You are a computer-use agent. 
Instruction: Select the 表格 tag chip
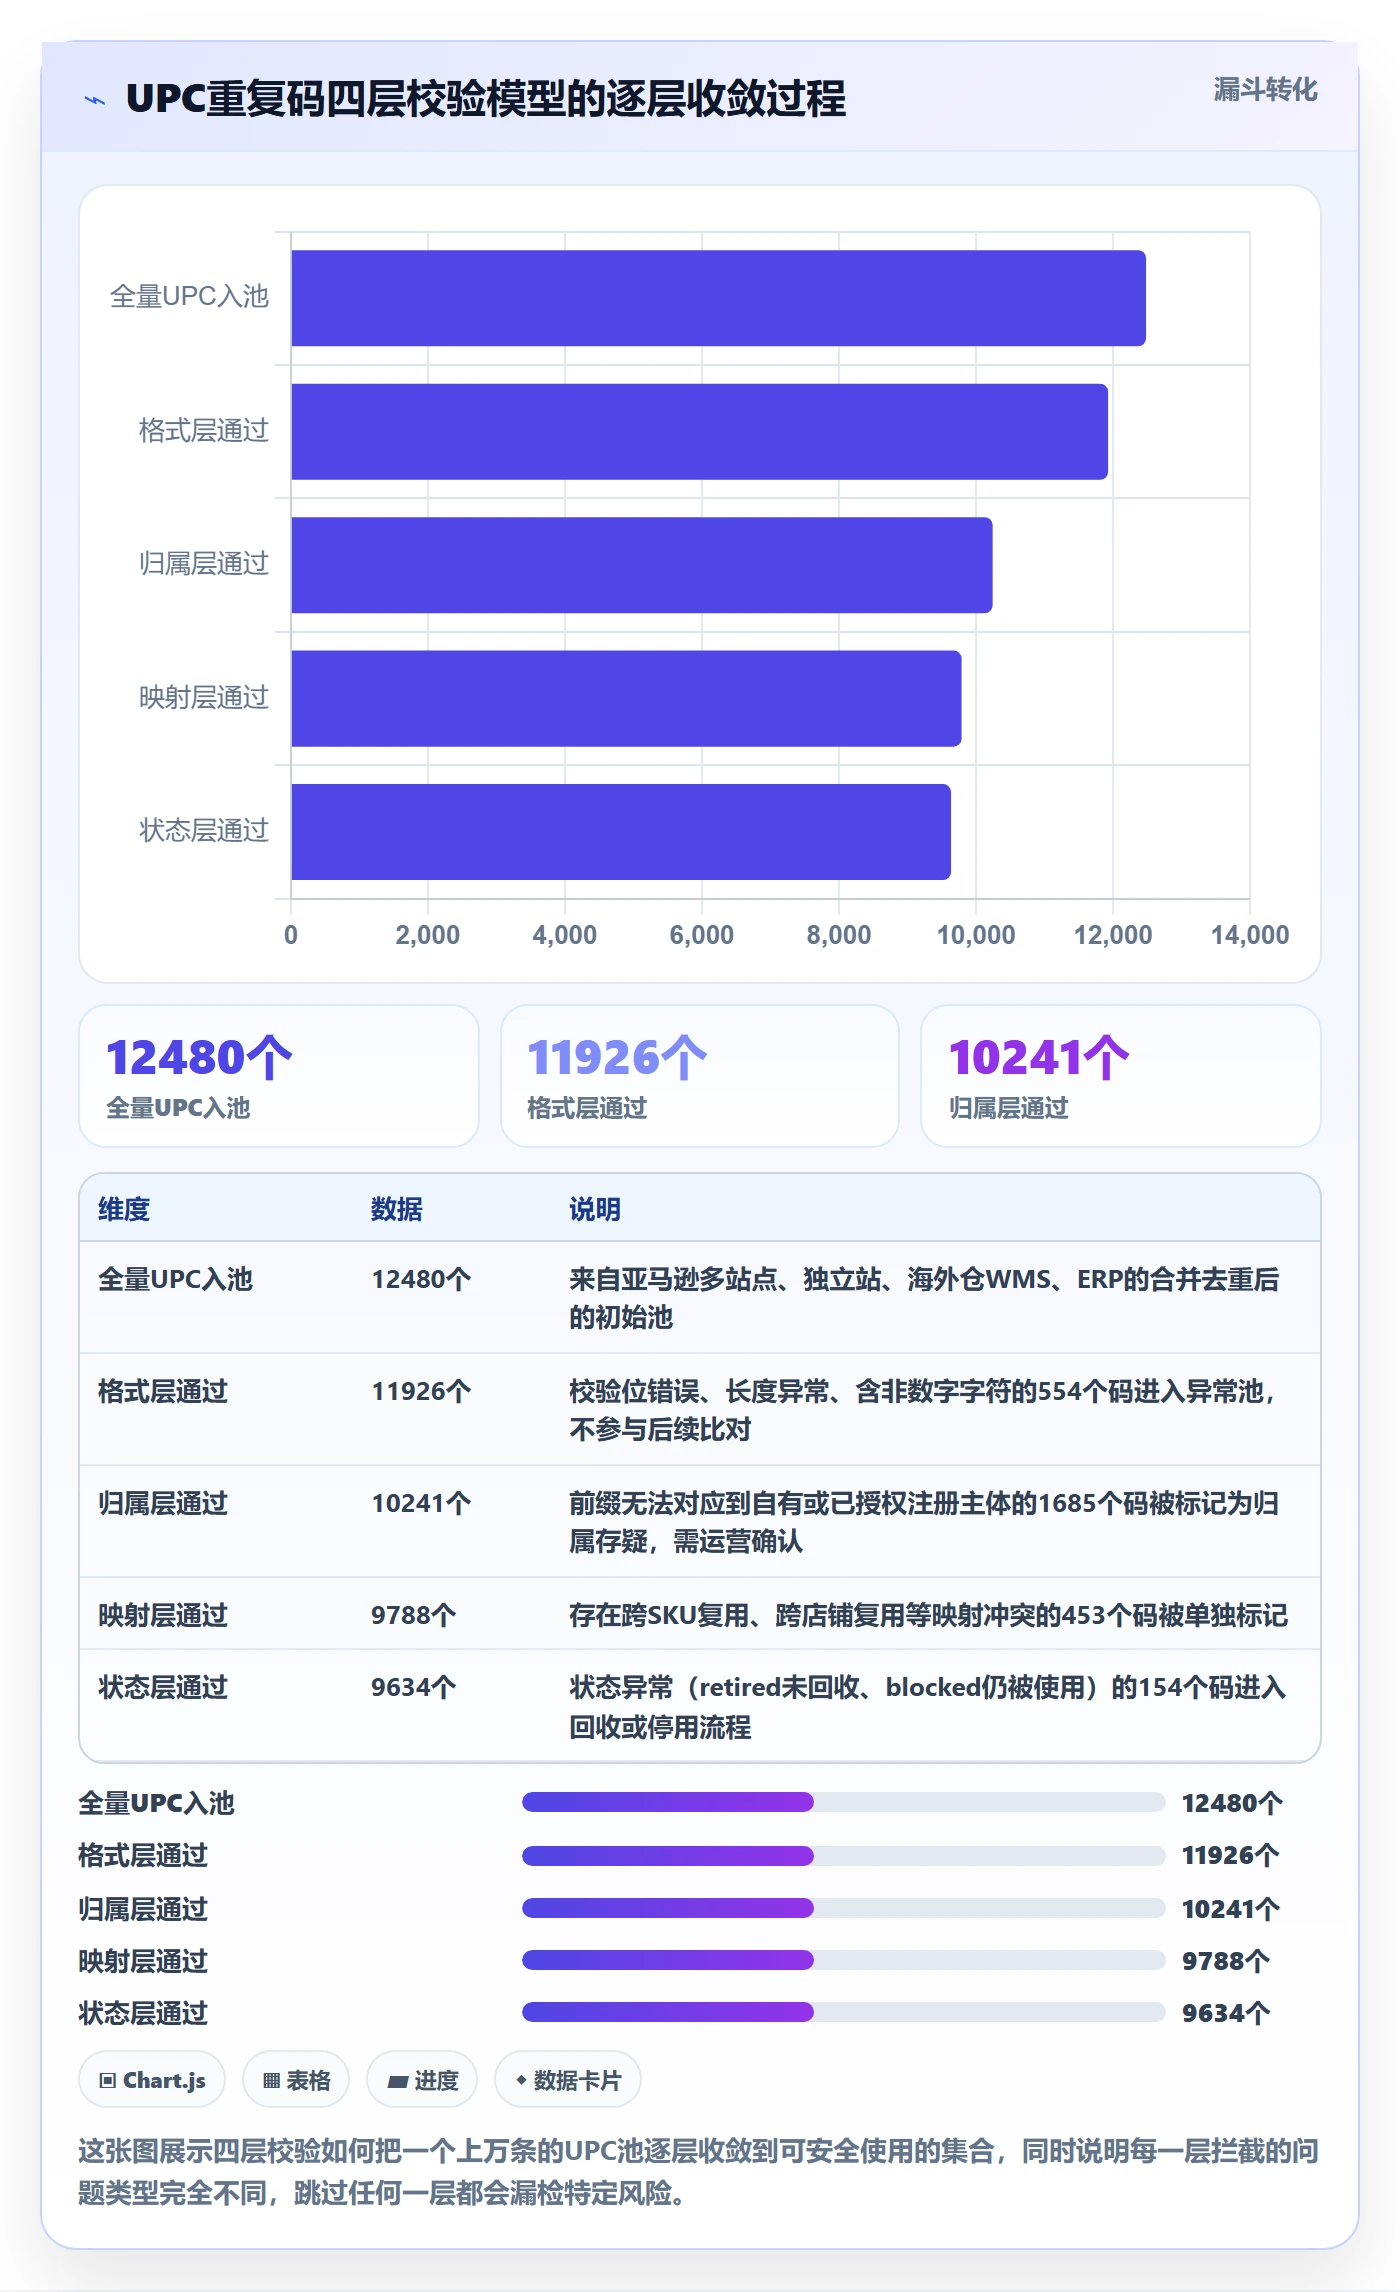[x=296, y=2080]
